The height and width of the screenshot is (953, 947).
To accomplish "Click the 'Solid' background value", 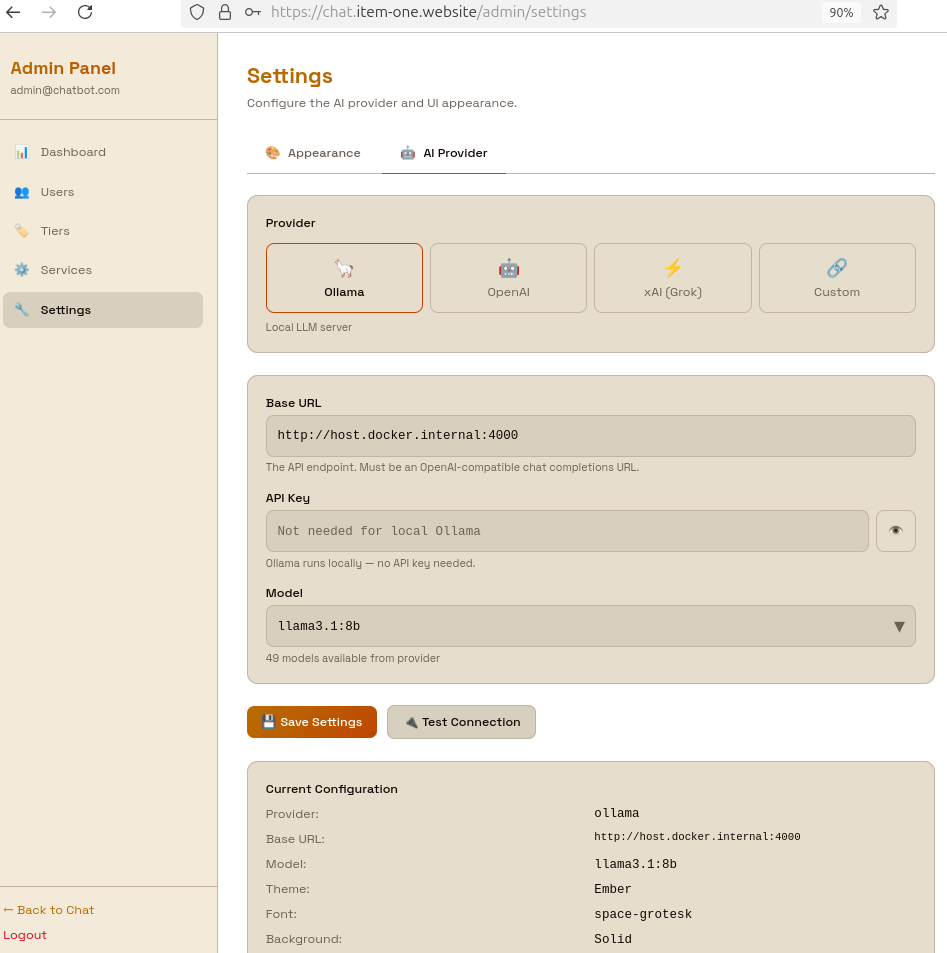I will pyautogui.click(x=613, y=939).
